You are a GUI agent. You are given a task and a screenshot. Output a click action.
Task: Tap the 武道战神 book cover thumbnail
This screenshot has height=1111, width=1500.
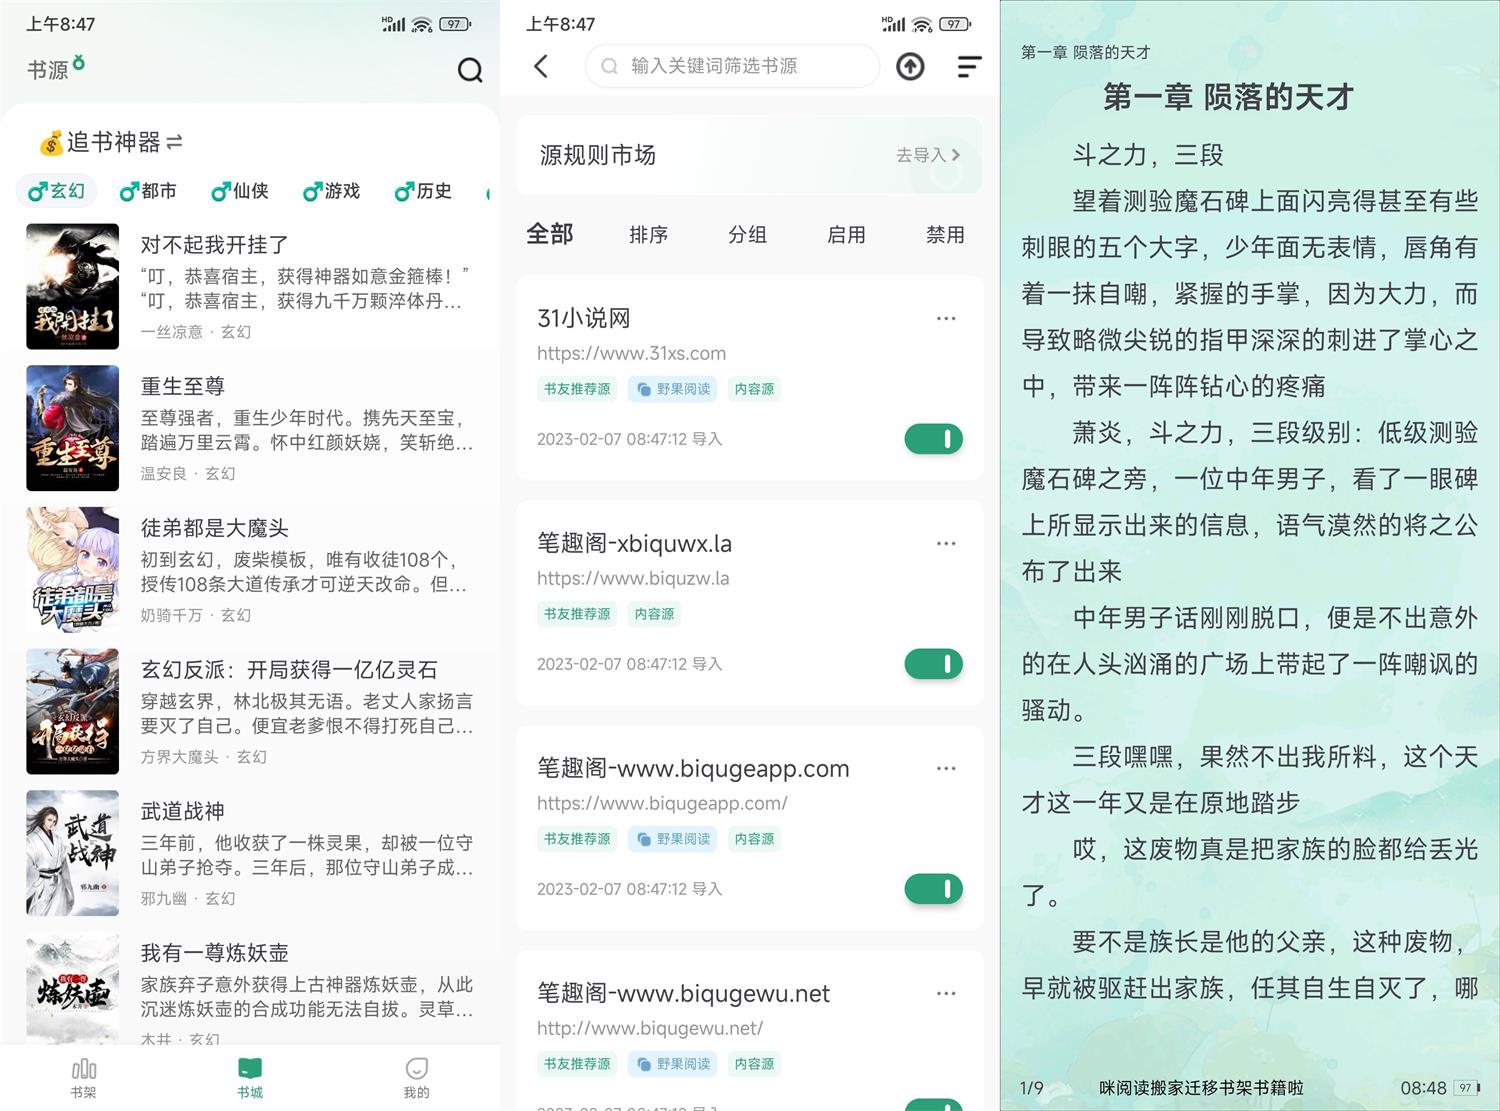point(72,853)
